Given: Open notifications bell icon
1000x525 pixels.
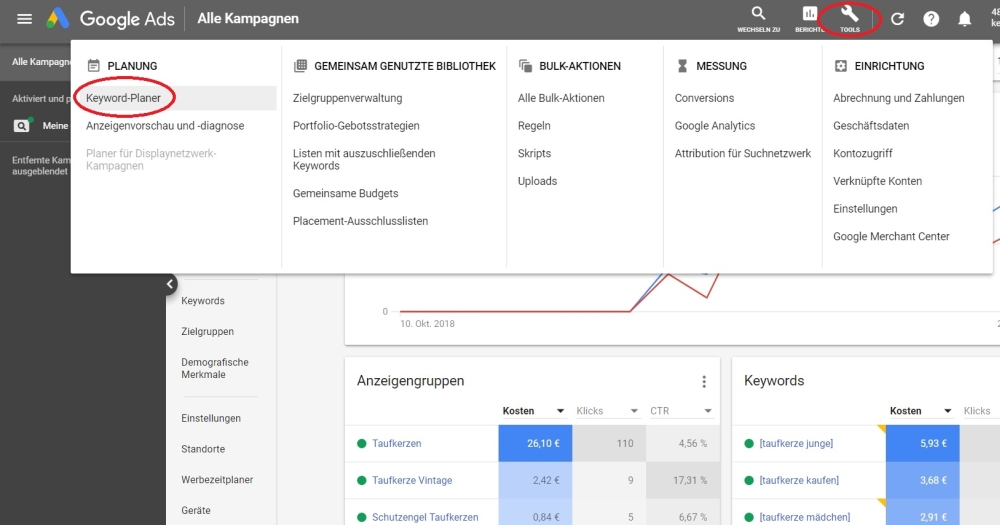Looking at the screenshot, I should click(x=965, y=19).
